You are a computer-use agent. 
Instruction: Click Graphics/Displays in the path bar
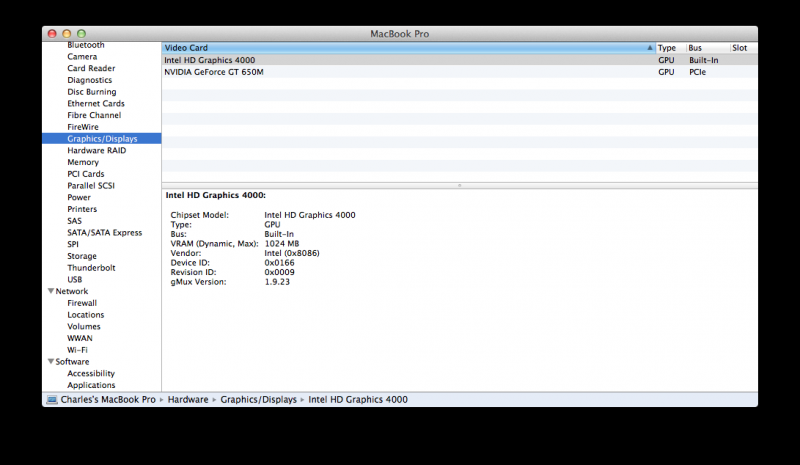click(258, 400)
